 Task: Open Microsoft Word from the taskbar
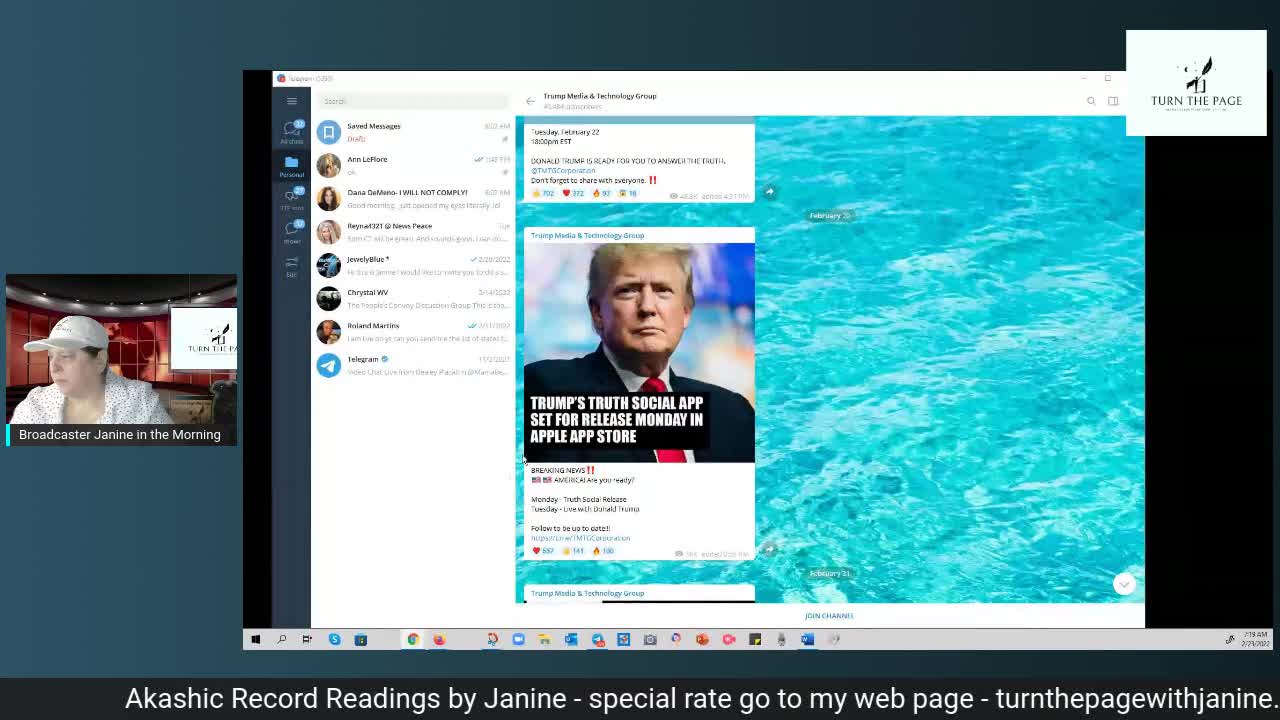pos(808,639)
